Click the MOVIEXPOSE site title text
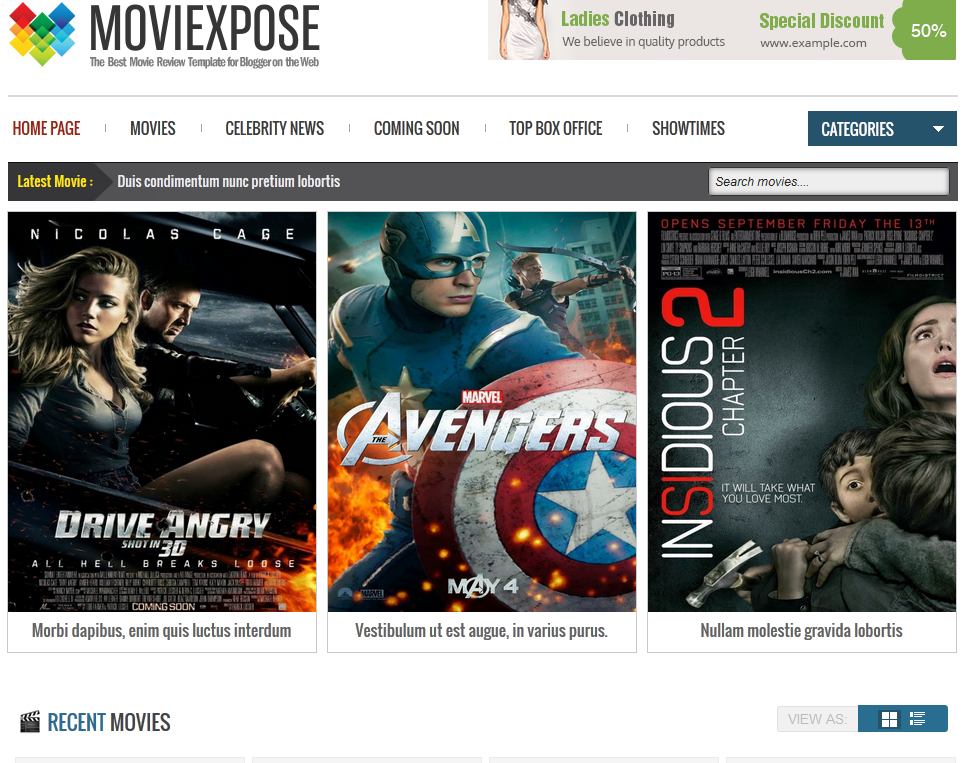This screenshot has height=763, width=965. (204, 28)
